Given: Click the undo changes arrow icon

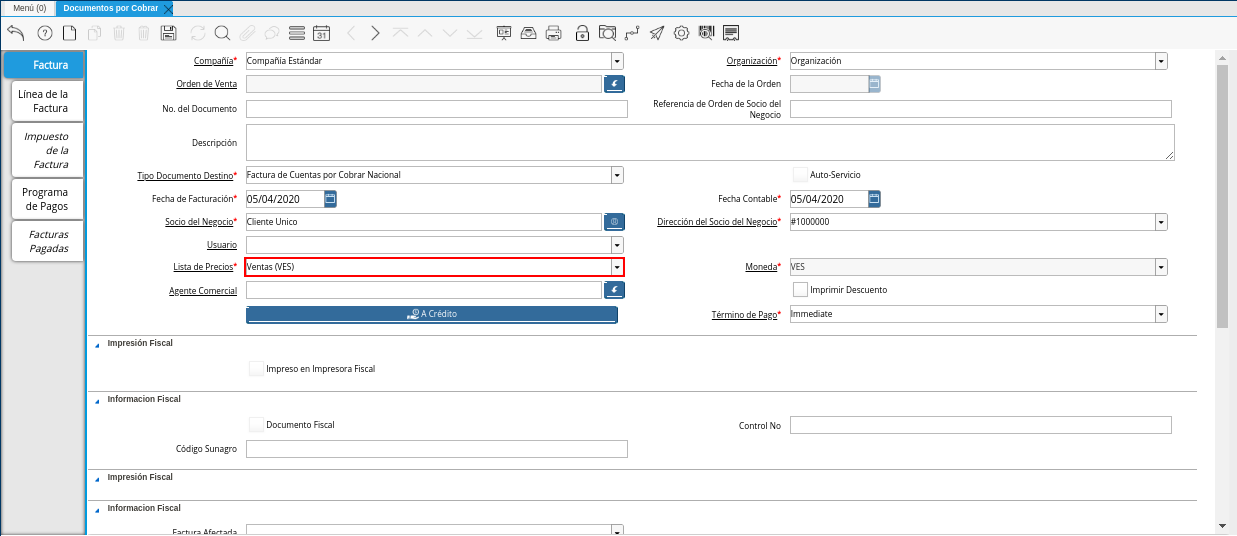Looking at the screenshot, I should click(x=15, y=33).
